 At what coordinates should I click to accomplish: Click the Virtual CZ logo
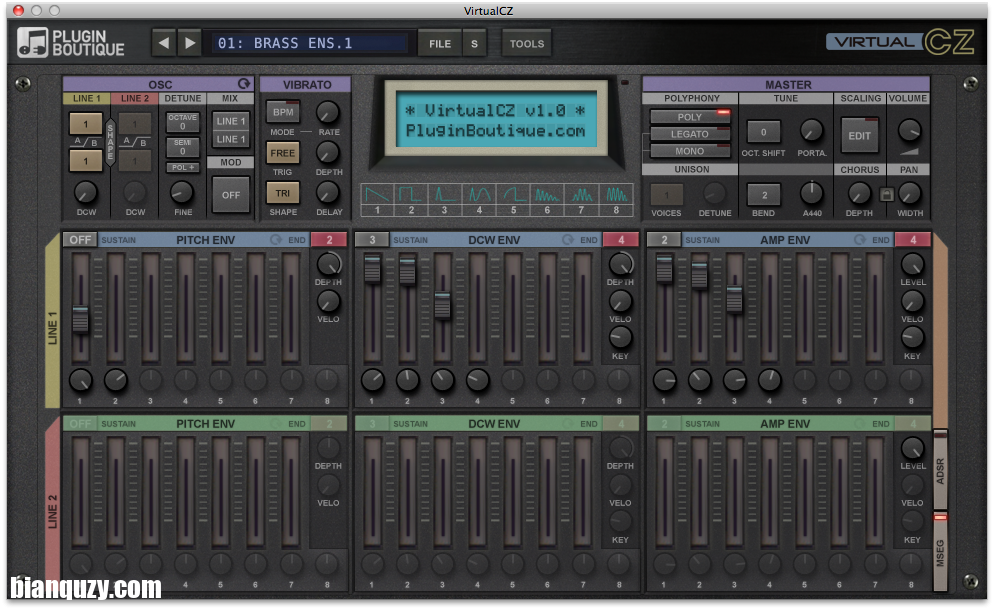pyautogui.click(x=900, y=42)
